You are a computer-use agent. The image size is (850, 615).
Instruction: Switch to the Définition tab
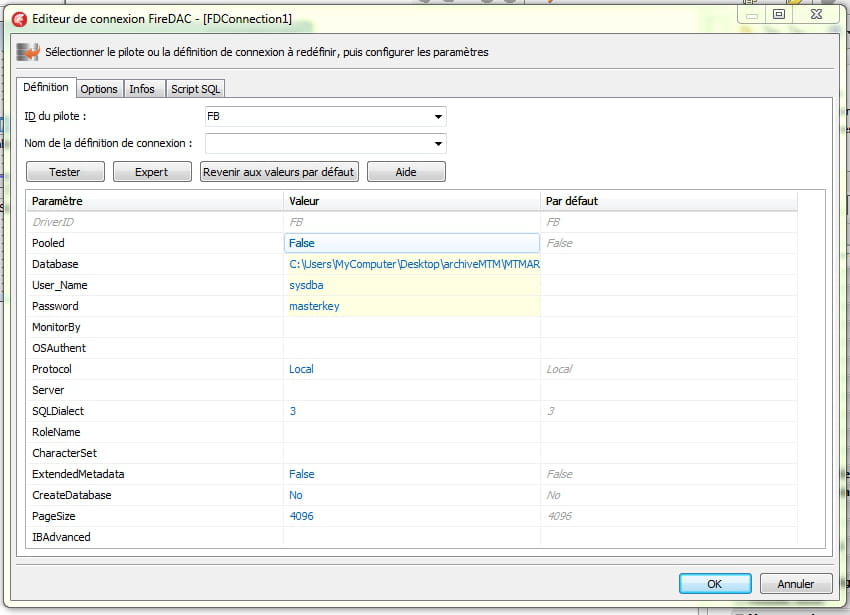46,87
